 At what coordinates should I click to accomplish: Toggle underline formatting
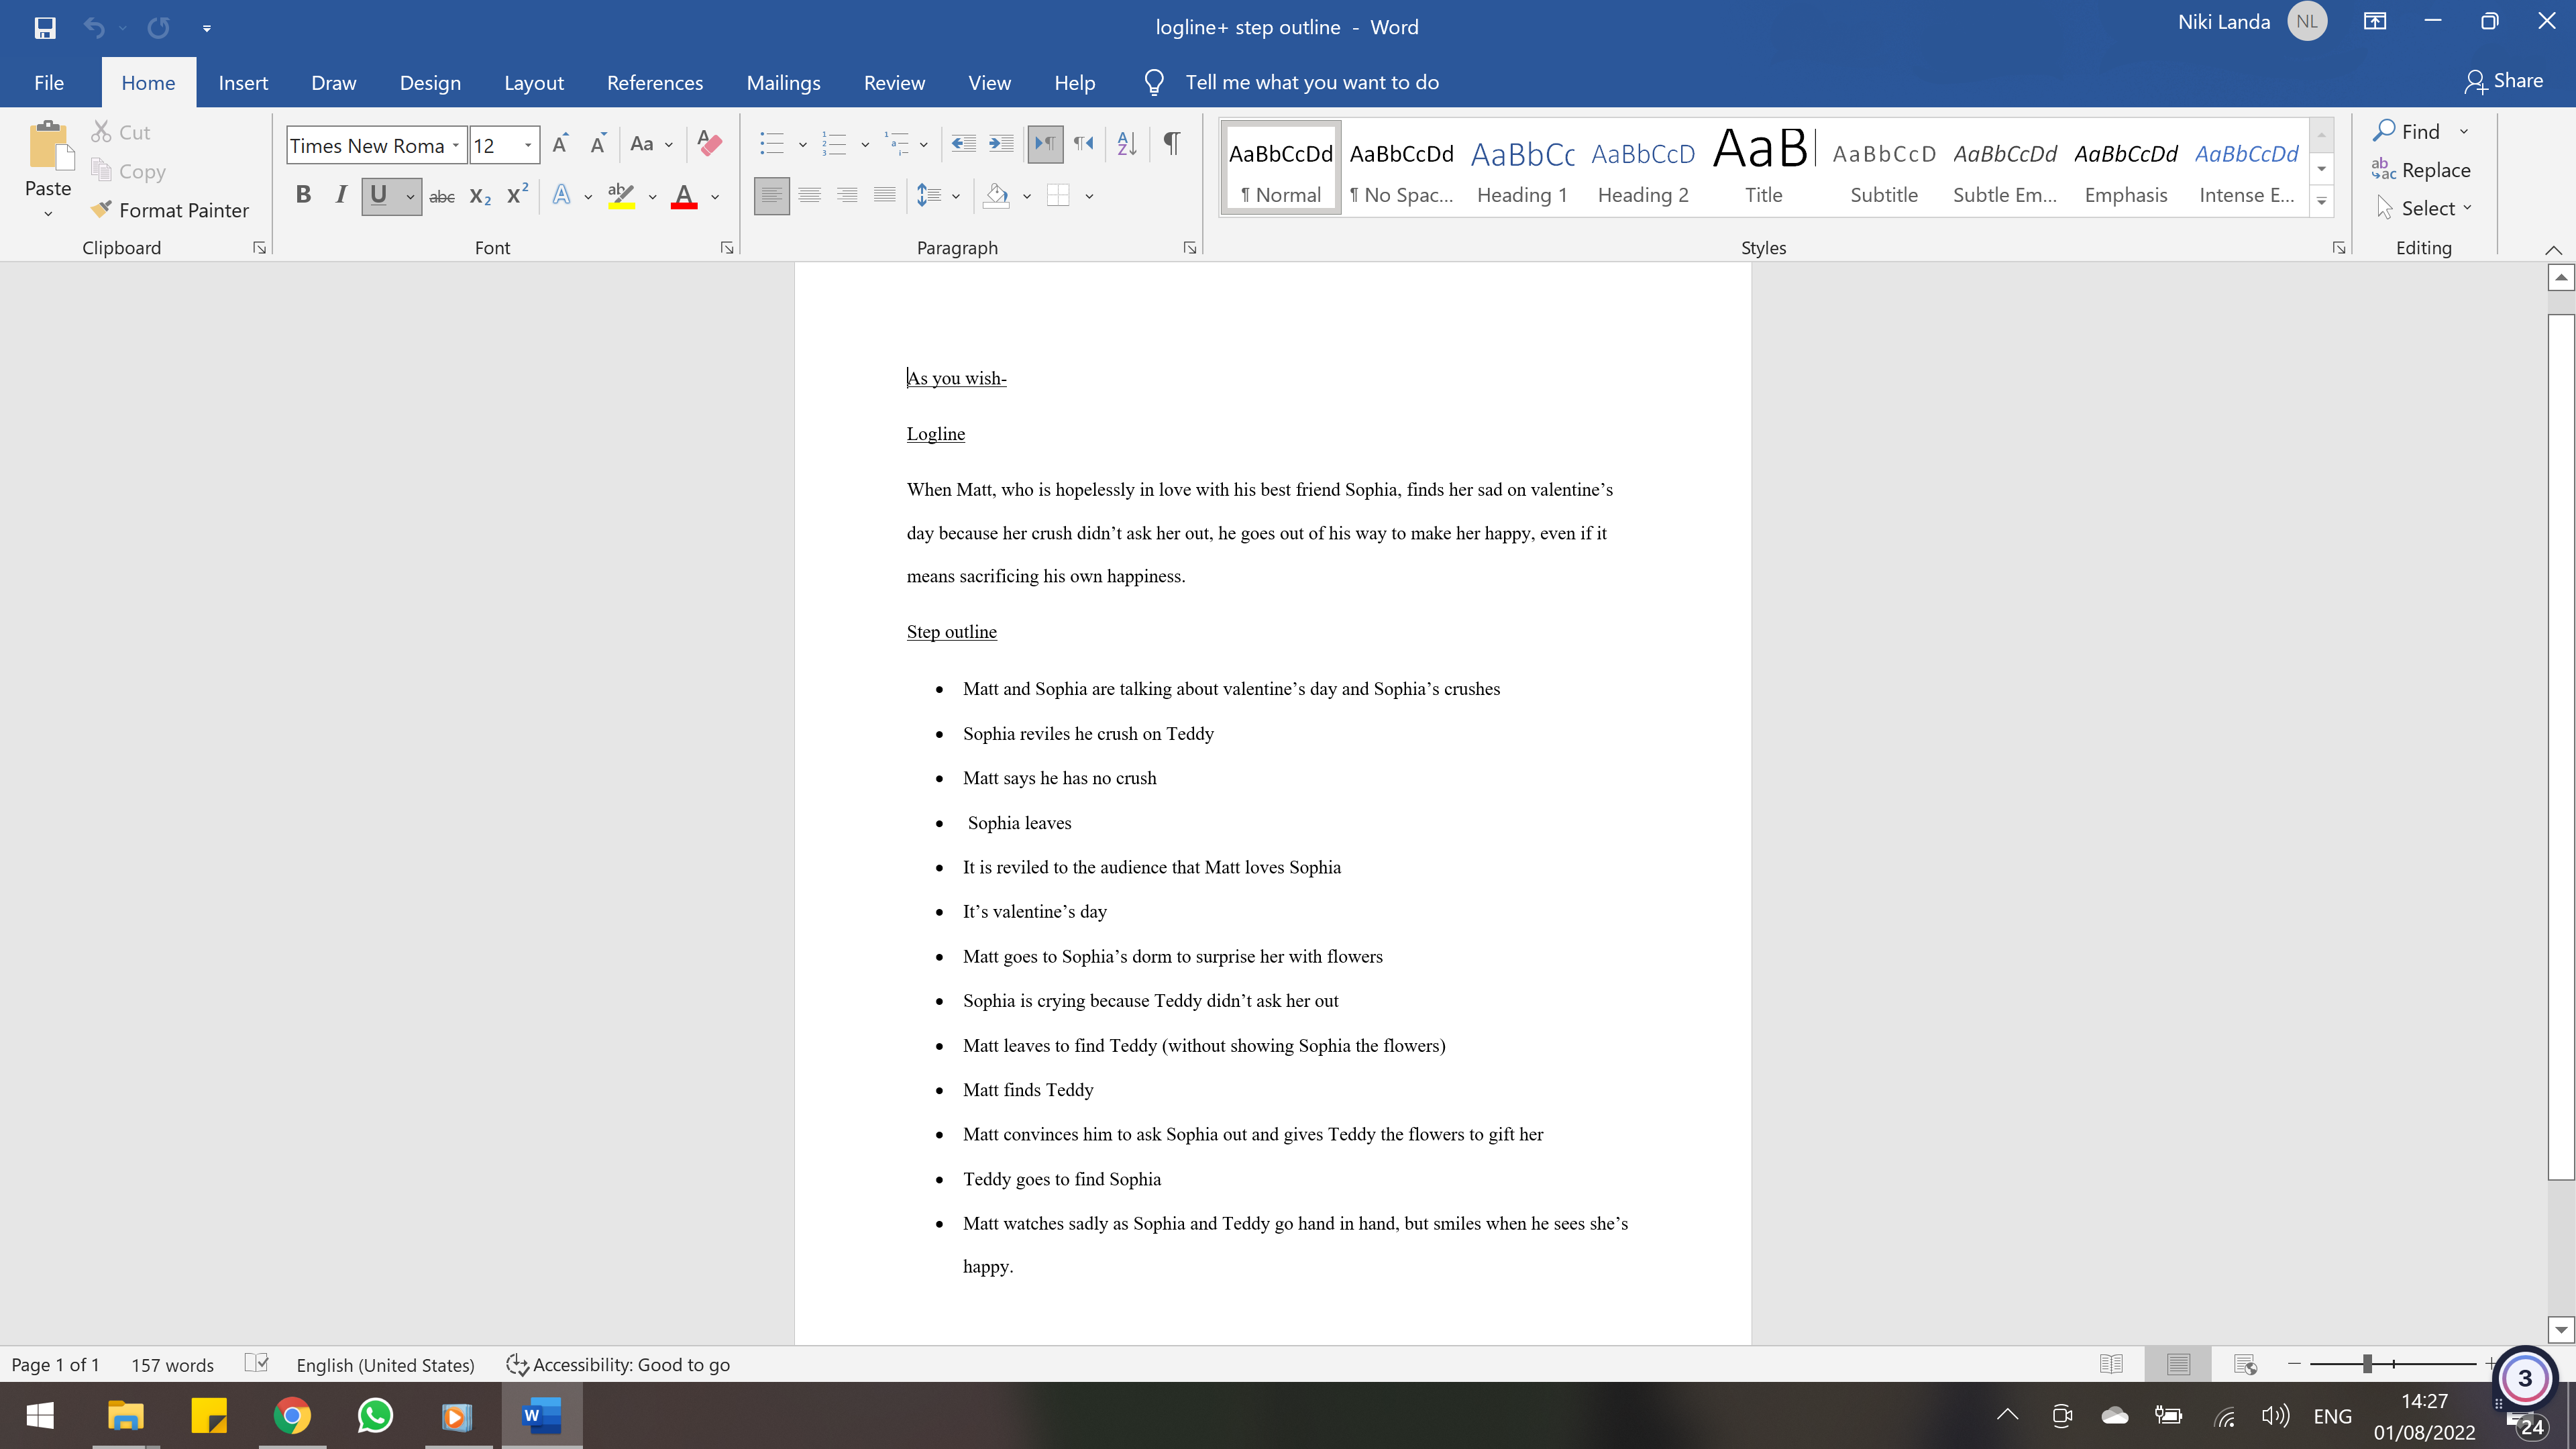coord(378,196)
